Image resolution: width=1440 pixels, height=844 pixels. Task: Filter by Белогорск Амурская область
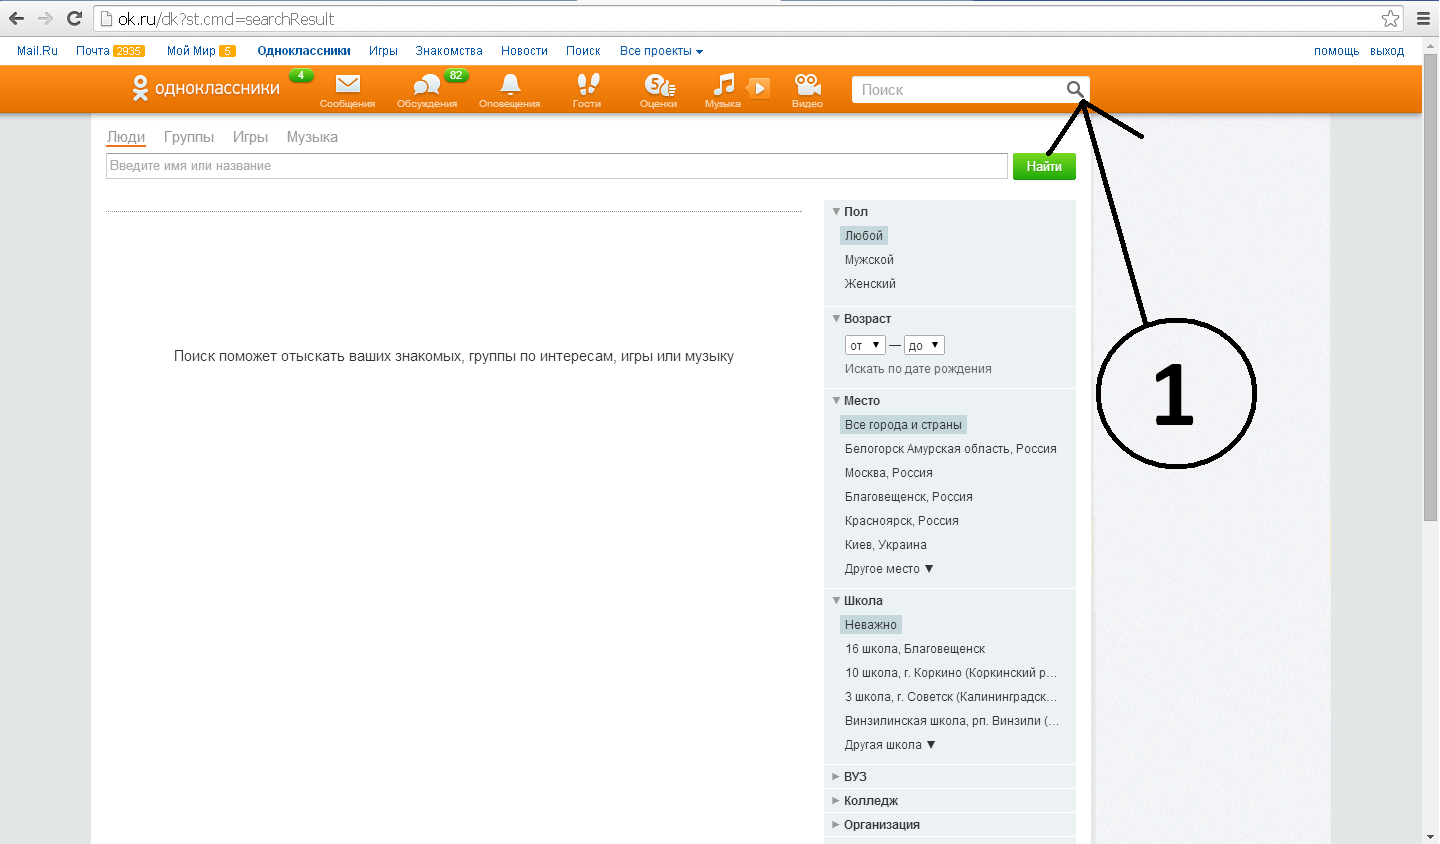(951, 449)
